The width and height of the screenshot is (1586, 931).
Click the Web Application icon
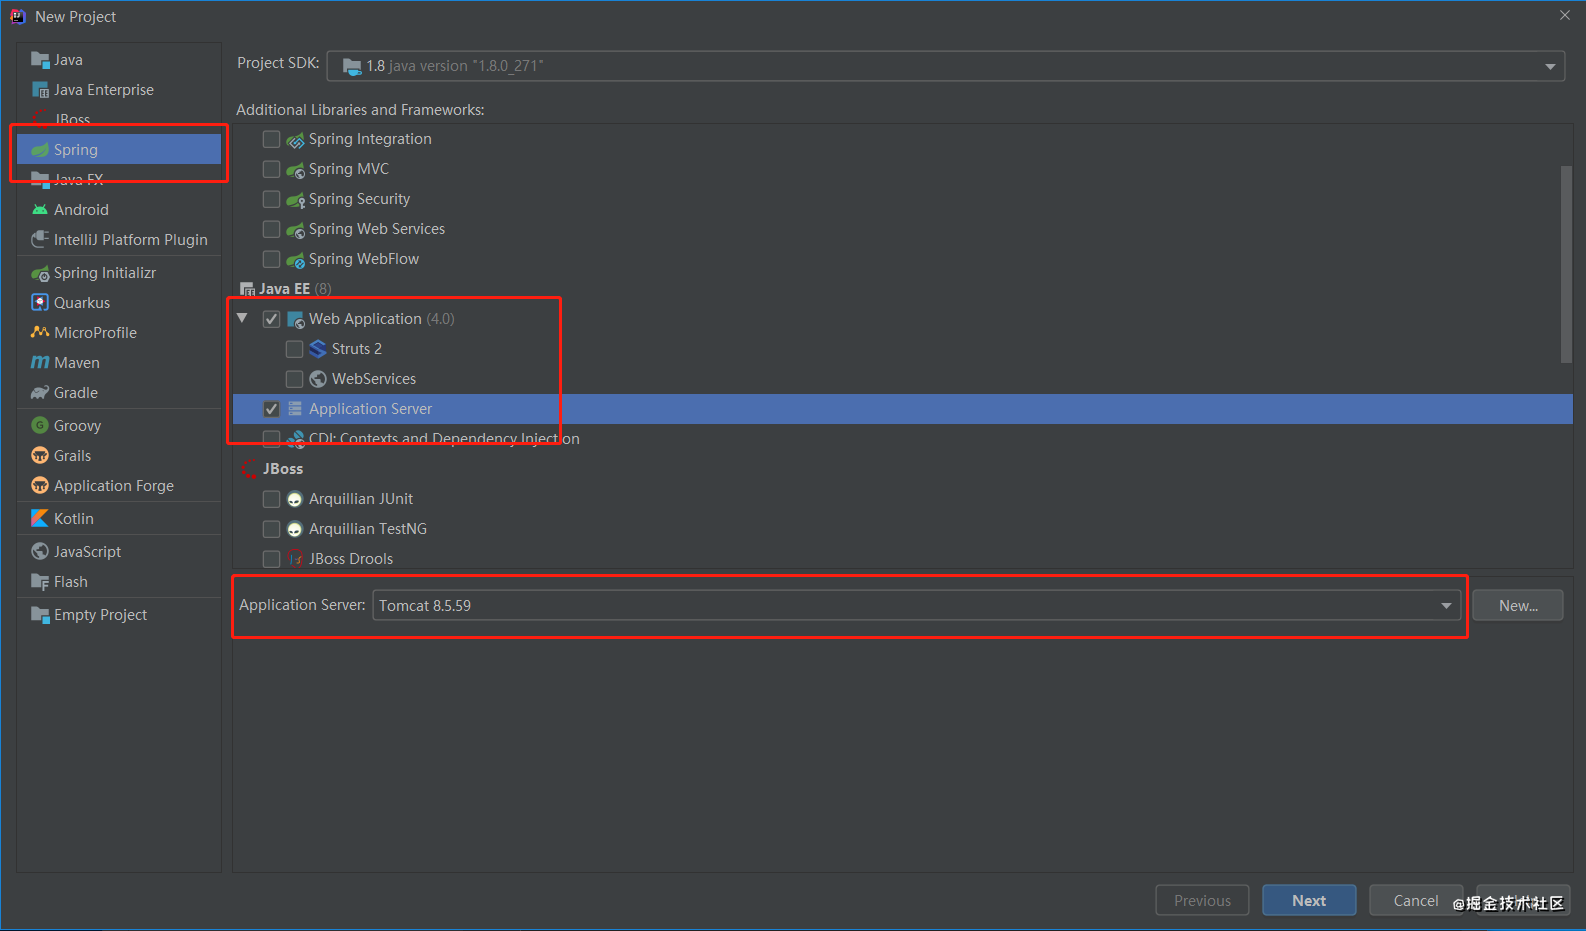coord(295,319)
